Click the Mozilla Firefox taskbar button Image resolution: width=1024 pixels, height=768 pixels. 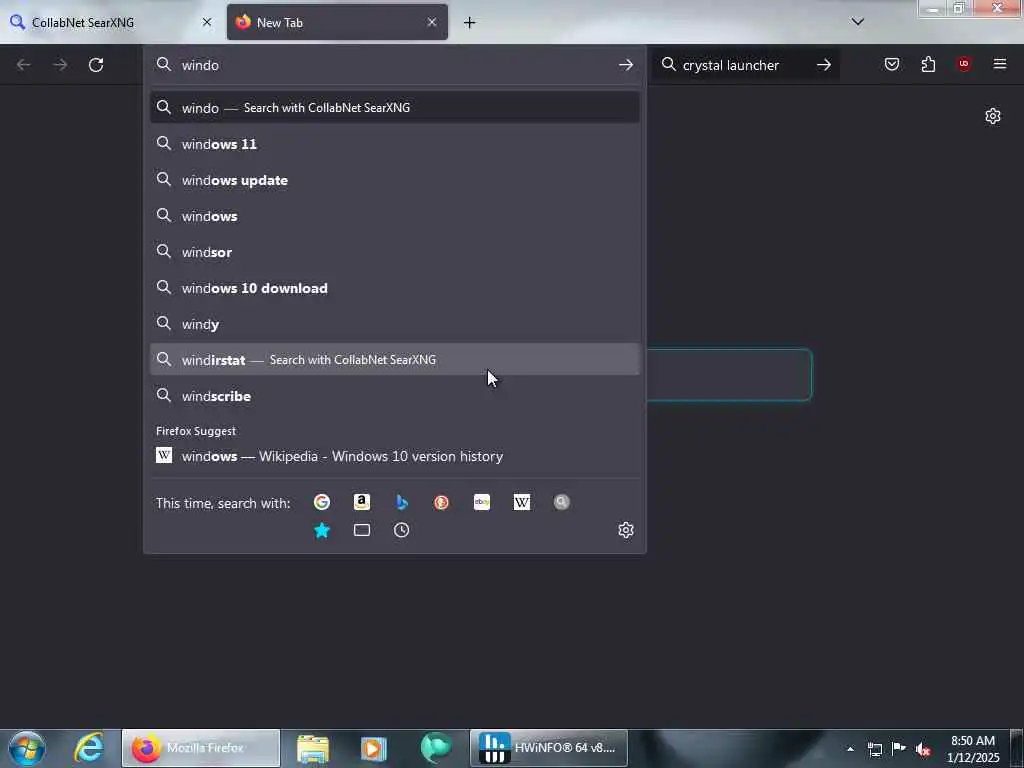coord(200,748)
